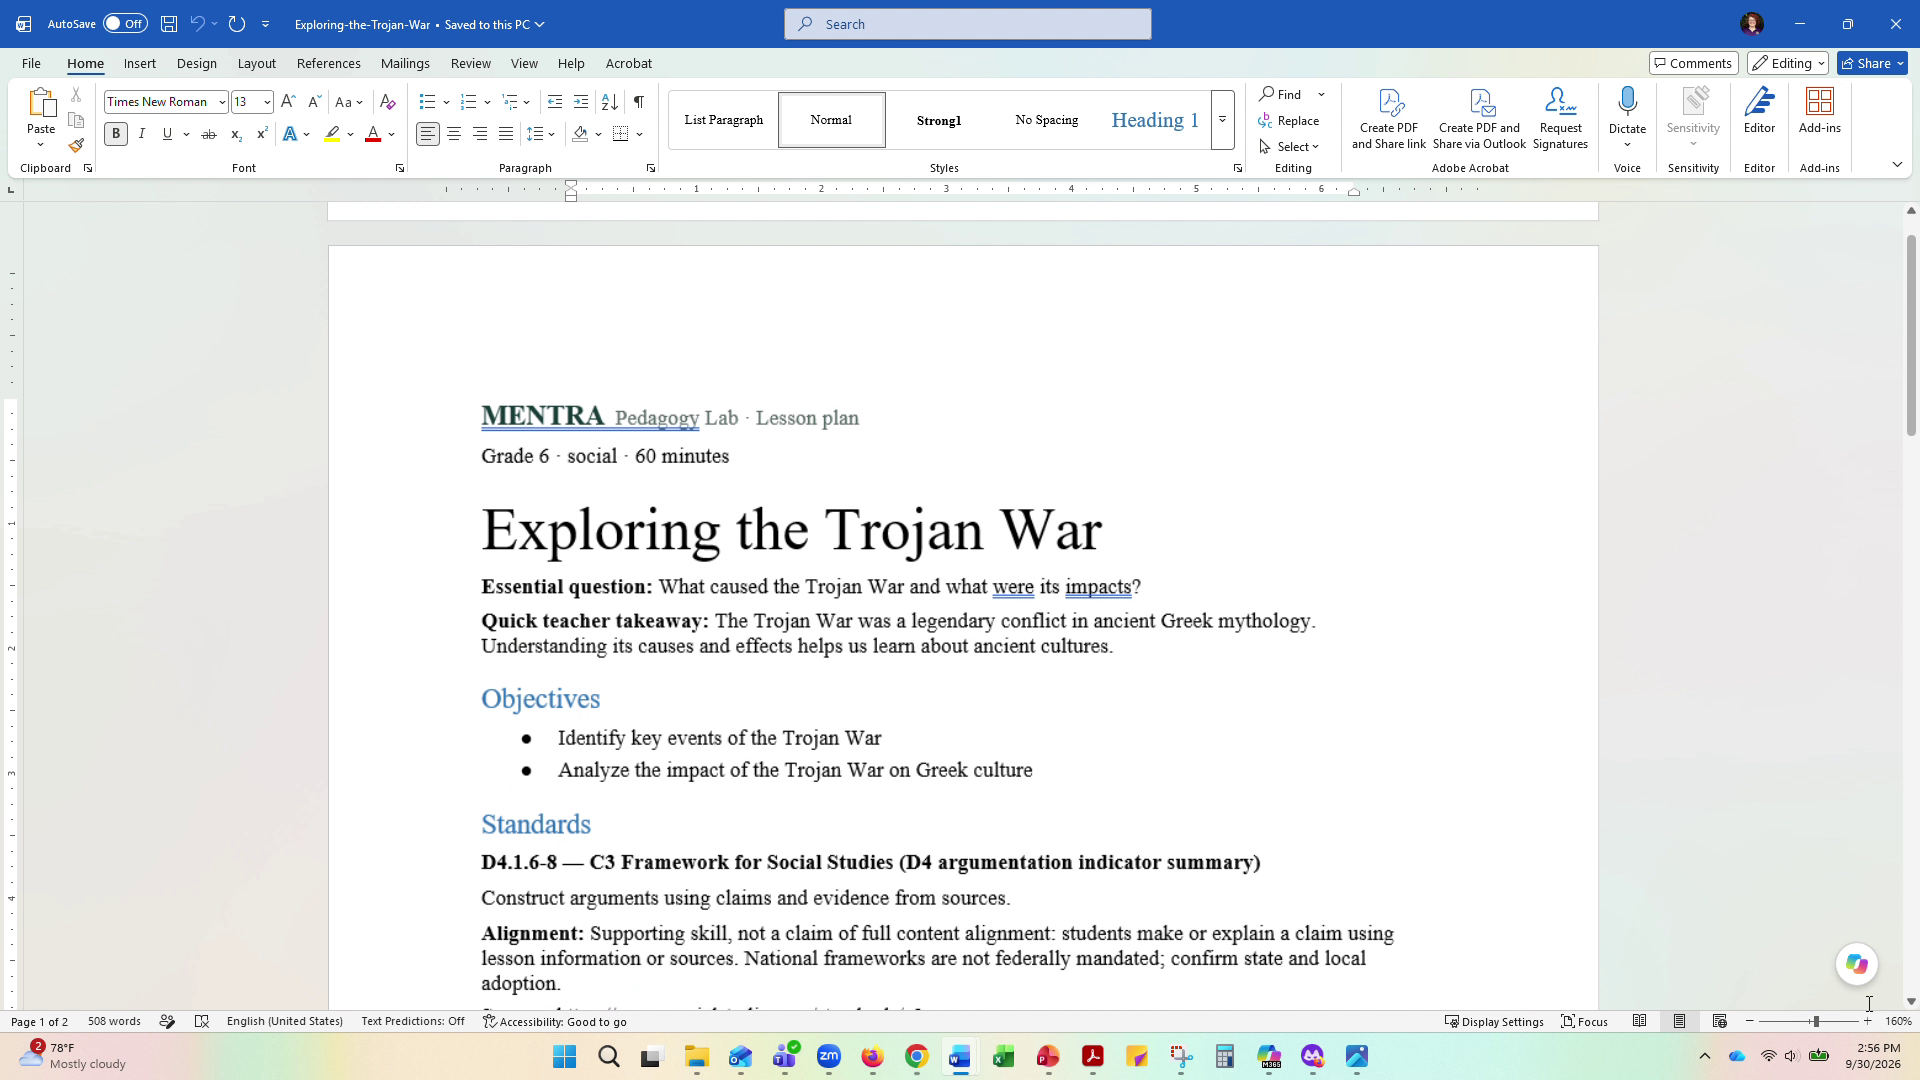
Task: Toggle Italic formatting
Action: pyautogui.click(x=142, y=134)
